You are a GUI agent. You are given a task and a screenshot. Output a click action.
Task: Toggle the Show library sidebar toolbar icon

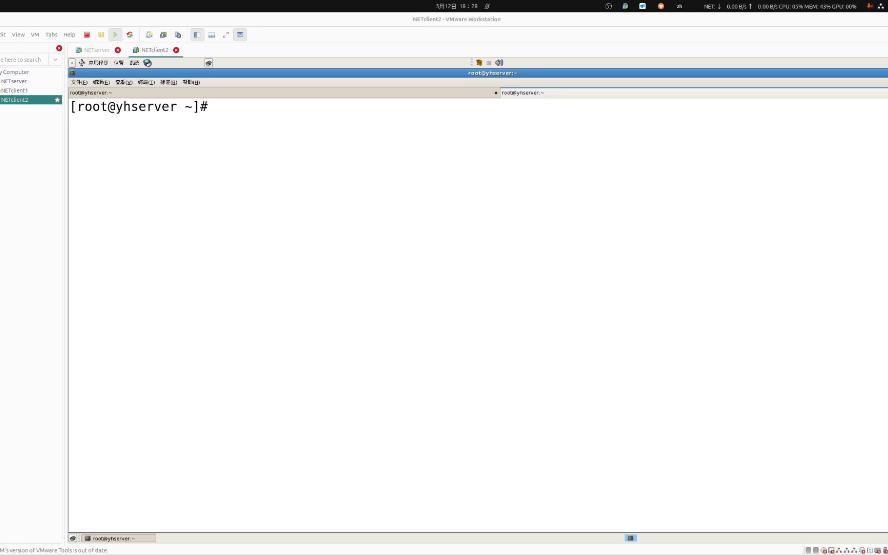pos(197,35)
